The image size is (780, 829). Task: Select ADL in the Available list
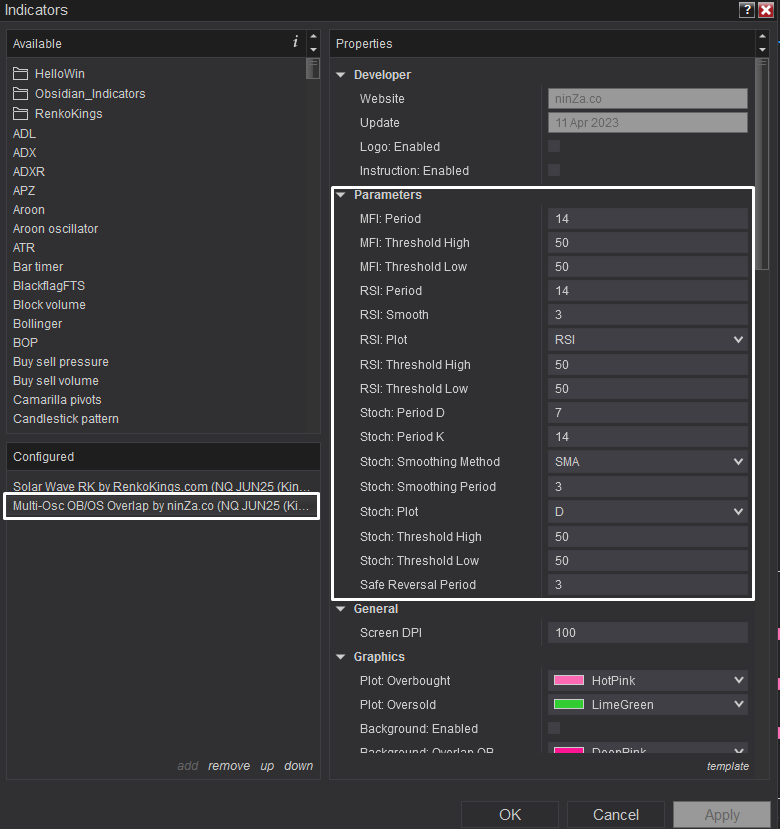point(24,134)
